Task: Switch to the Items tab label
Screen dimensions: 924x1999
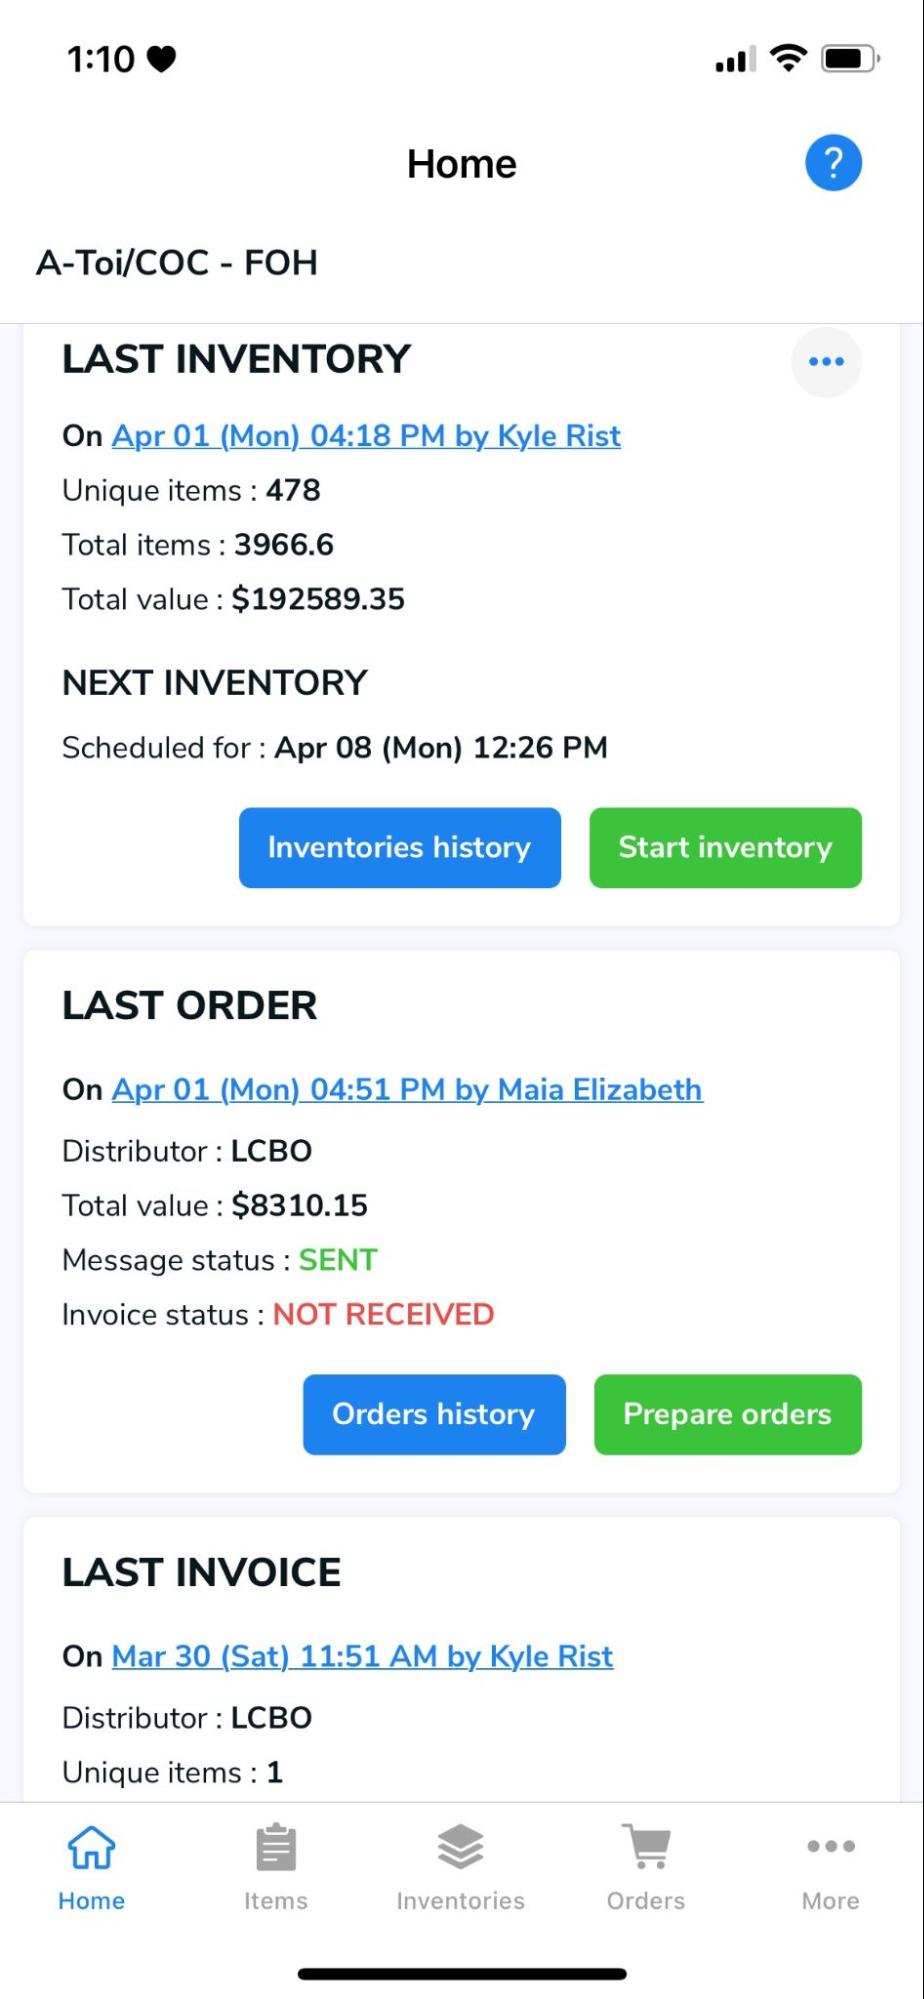Action: click(276, 1901)
